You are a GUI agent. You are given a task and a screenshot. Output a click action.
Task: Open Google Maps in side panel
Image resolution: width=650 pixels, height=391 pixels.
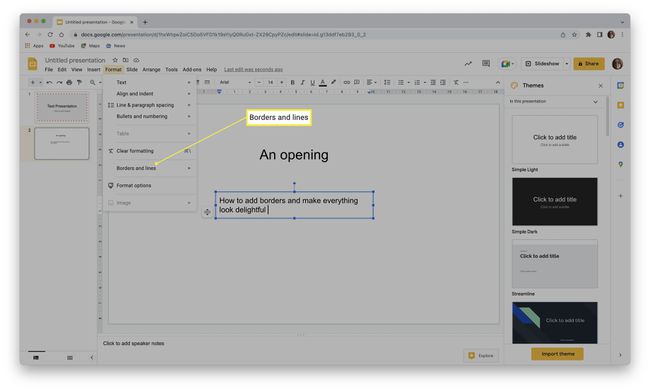[x=620, y=164]
